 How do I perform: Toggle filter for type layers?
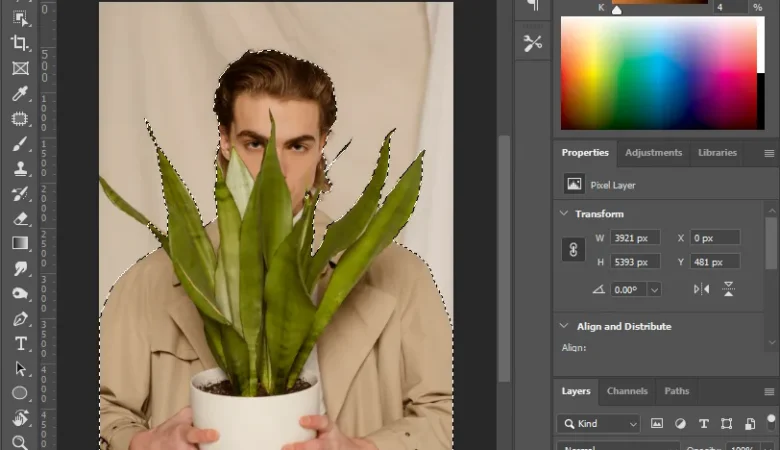703,424
